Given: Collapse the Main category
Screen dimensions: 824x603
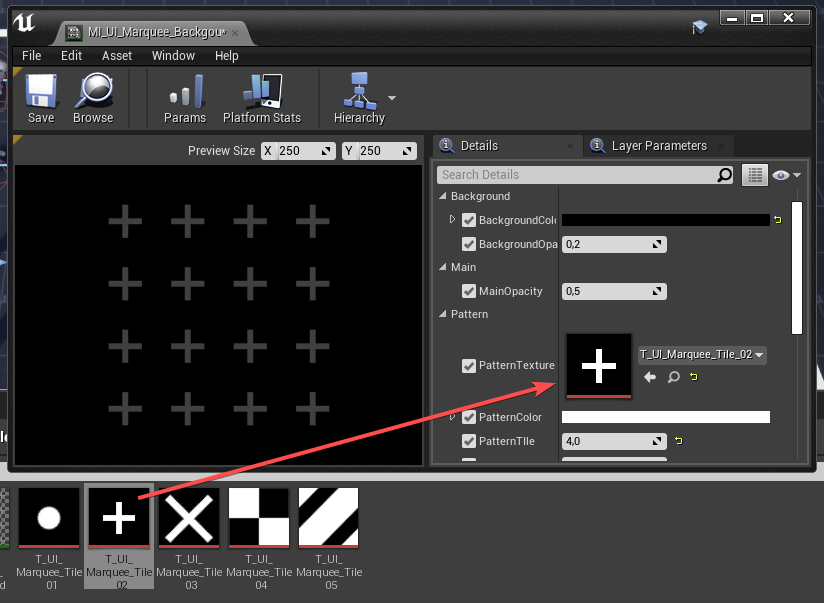Looking at the screenshot, I should [442, 267].
